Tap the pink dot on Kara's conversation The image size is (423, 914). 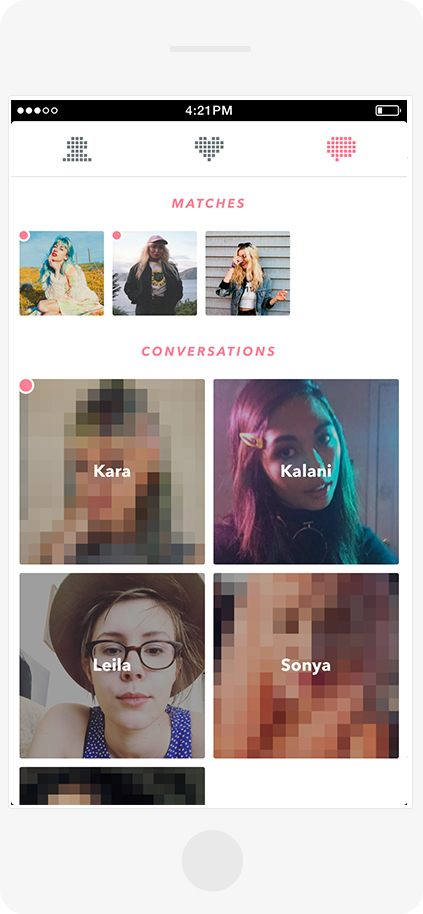click(x=26, y=385)
